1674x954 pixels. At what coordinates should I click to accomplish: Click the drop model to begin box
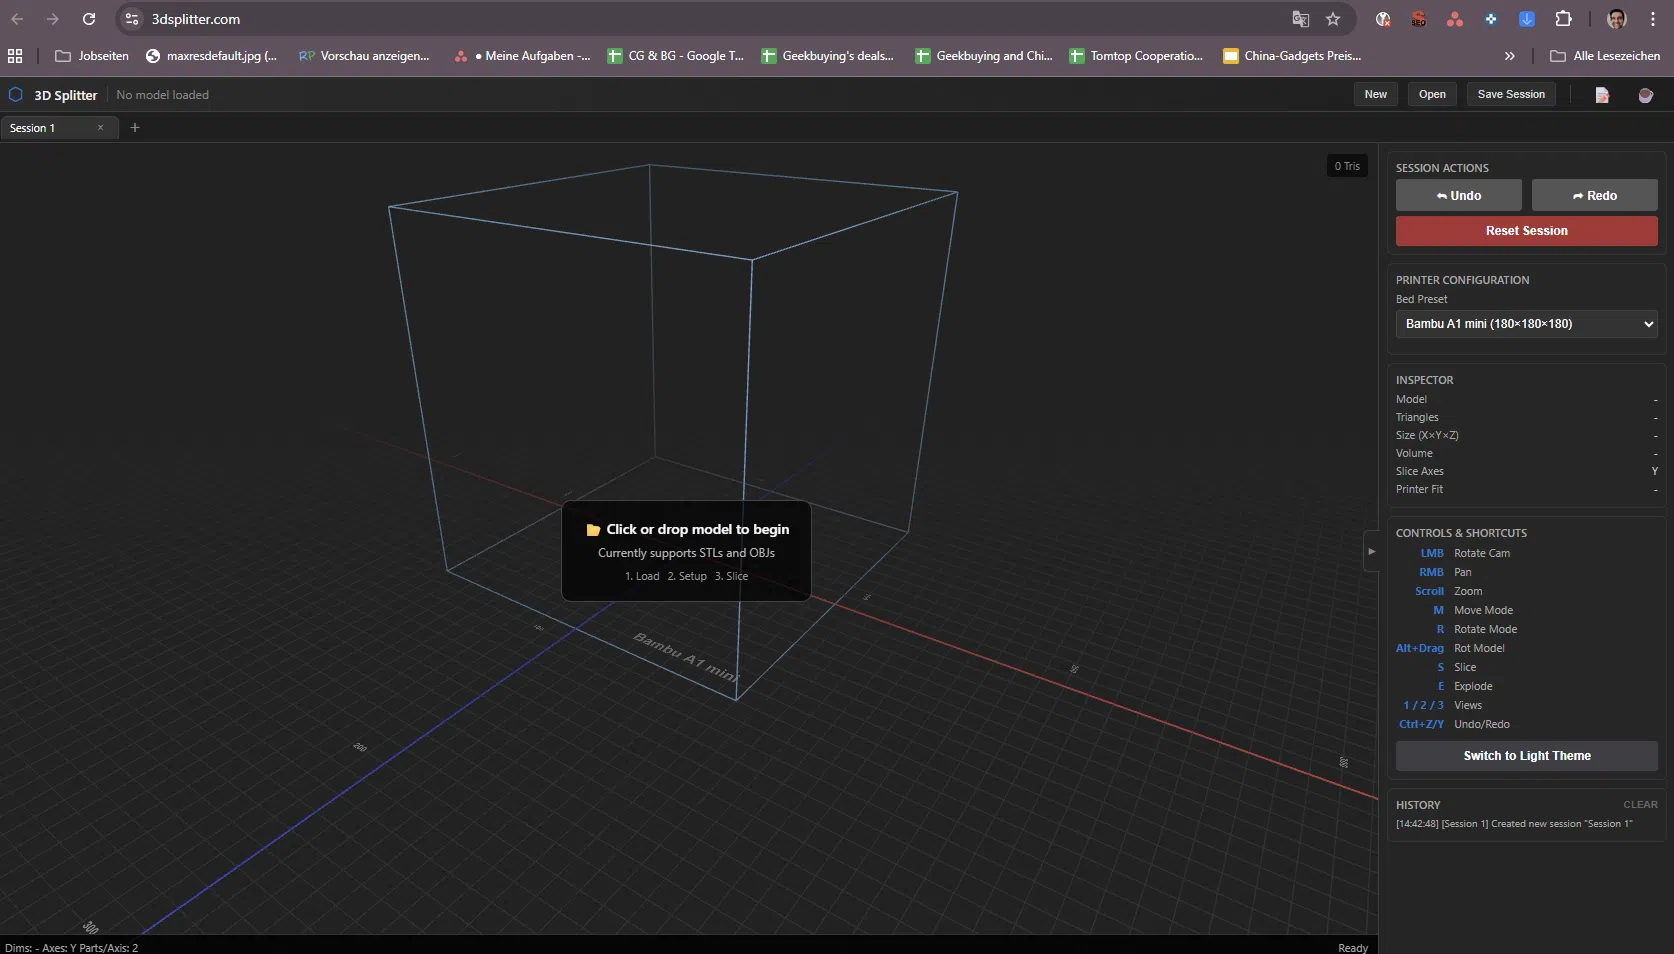[x=686, y=551]
